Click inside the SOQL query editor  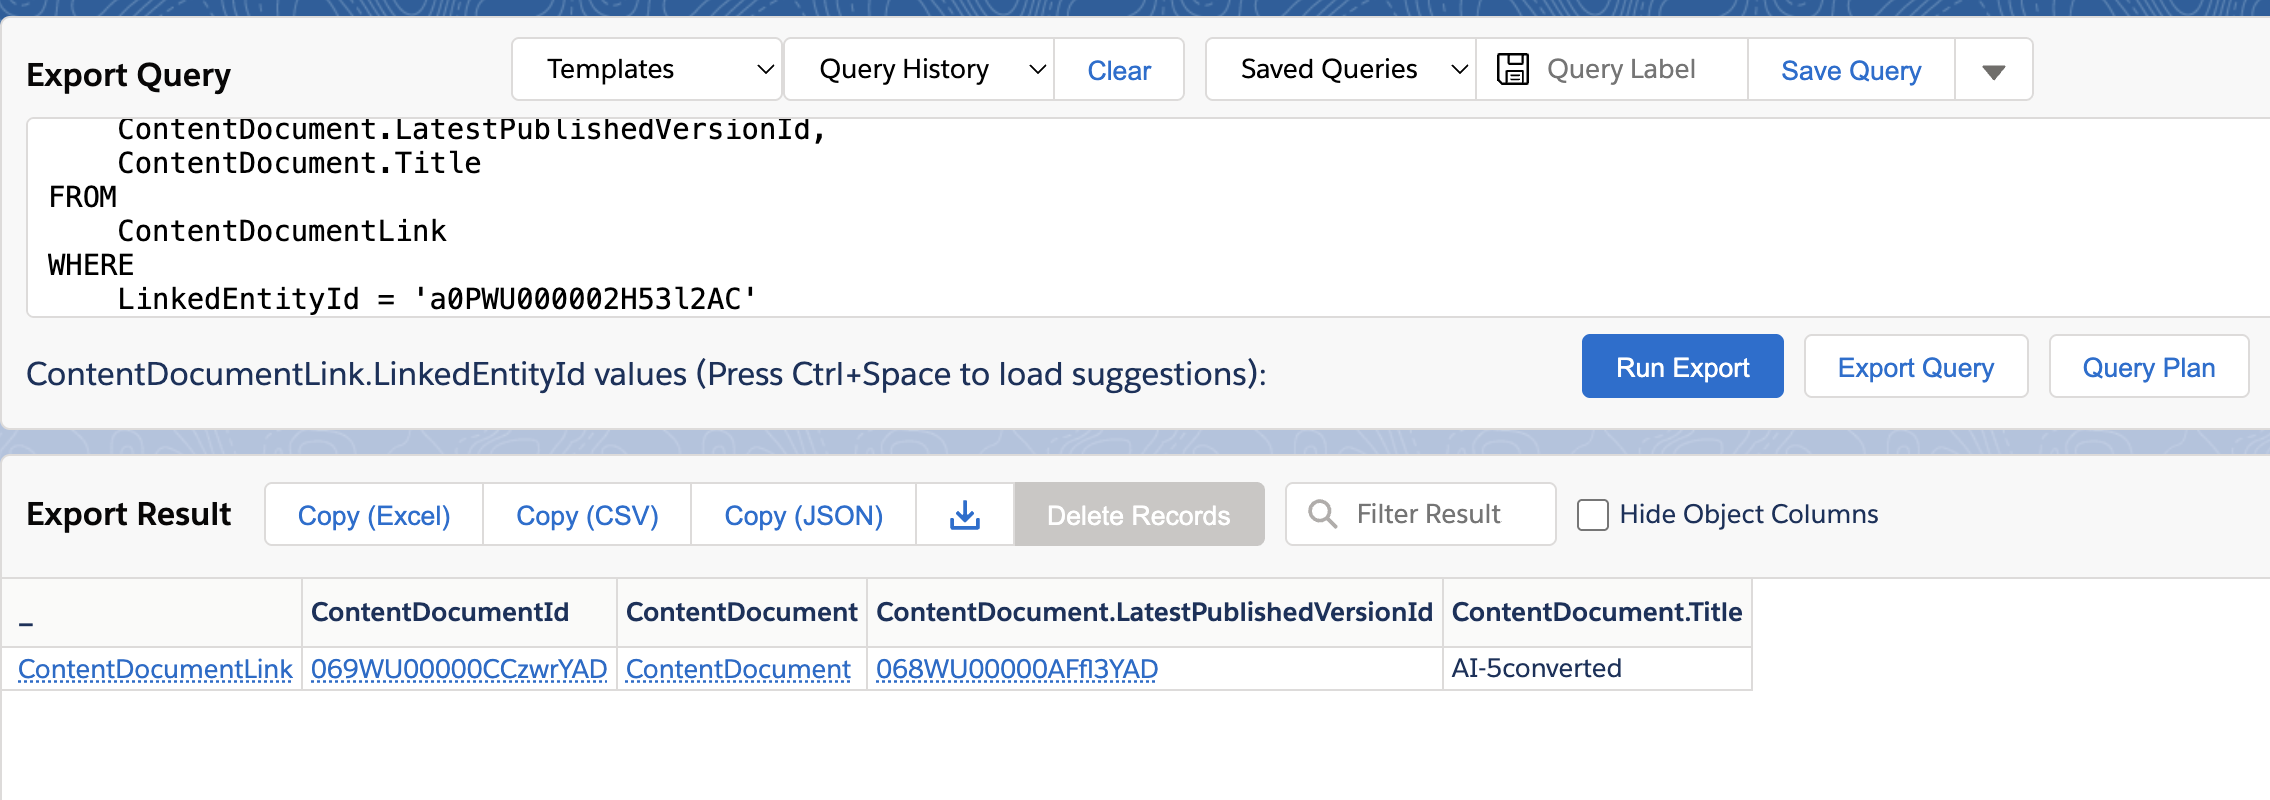coord(1148,217)
